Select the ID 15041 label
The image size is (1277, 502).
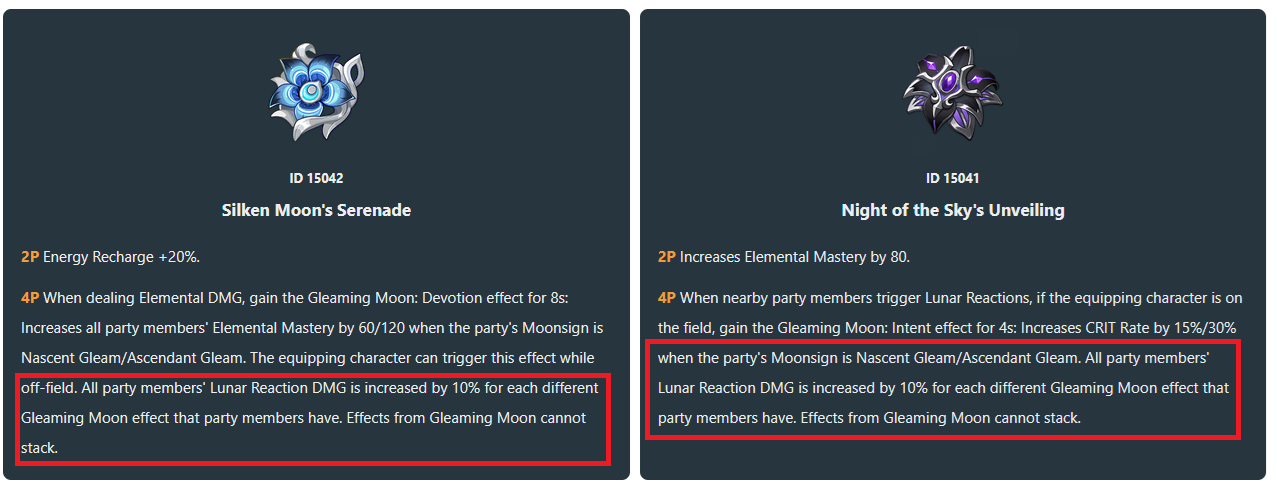pos(952,179)
